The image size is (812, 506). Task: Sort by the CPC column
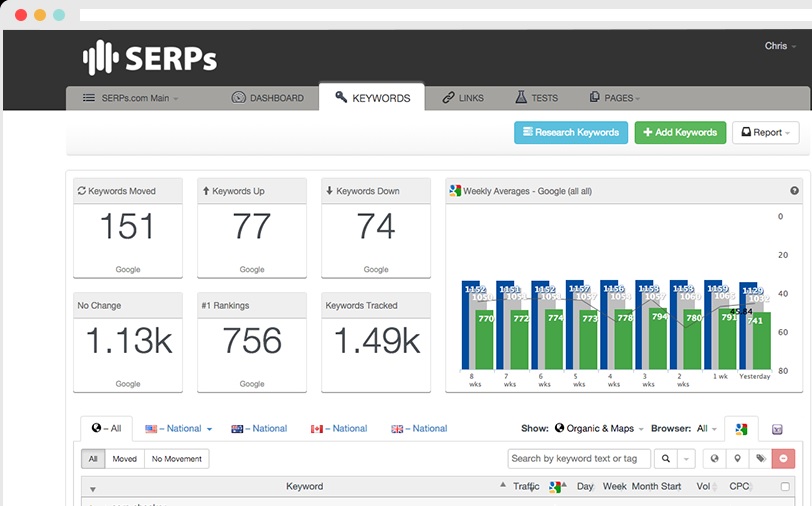pos(739,486)
